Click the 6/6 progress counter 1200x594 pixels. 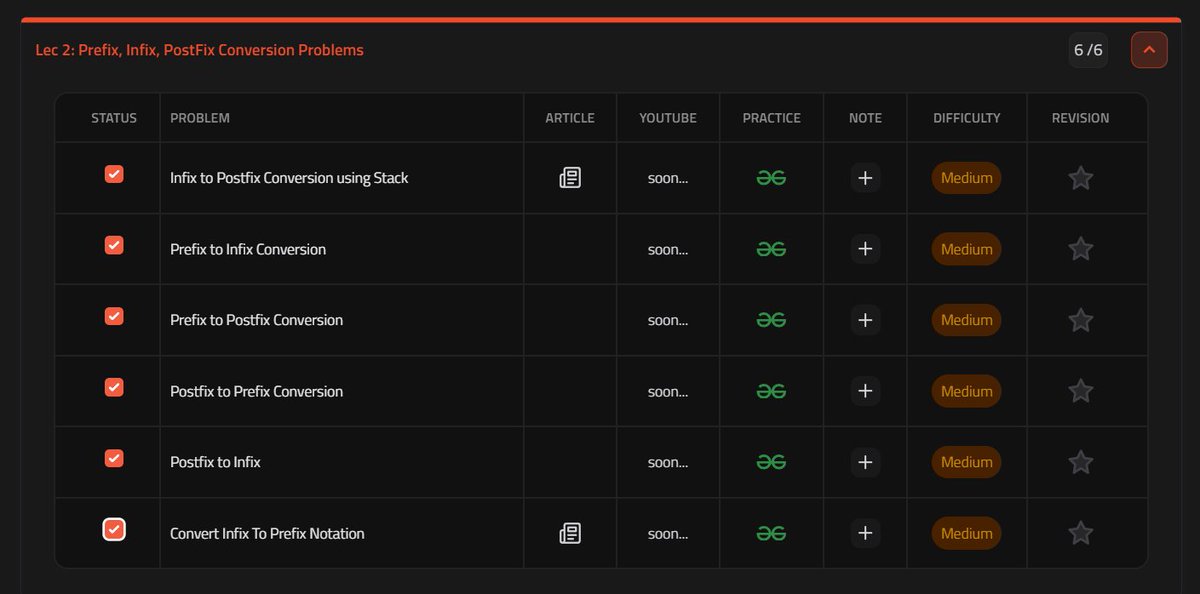(x=1088, y=49)
